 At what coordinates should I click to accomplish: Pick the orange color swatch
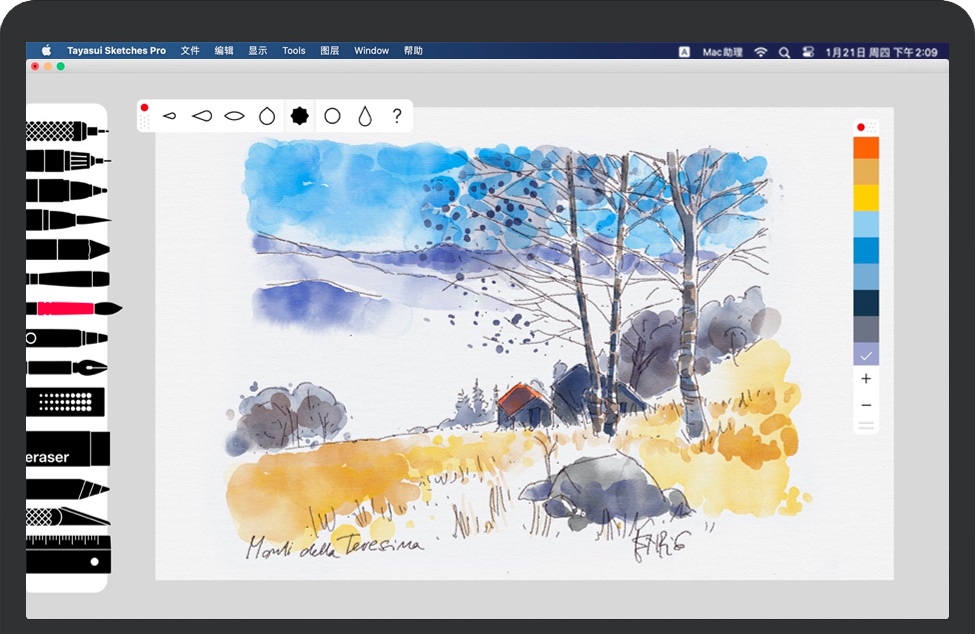(x=866, y=148)
